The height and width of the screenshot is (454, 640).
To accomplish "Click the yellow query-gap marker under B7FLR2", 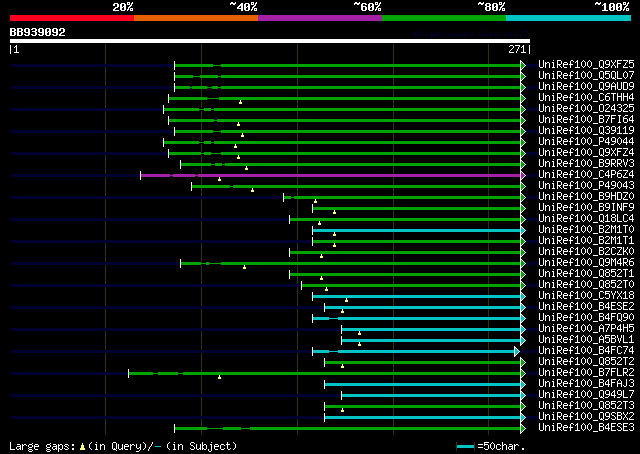I will tap(219, 377).
